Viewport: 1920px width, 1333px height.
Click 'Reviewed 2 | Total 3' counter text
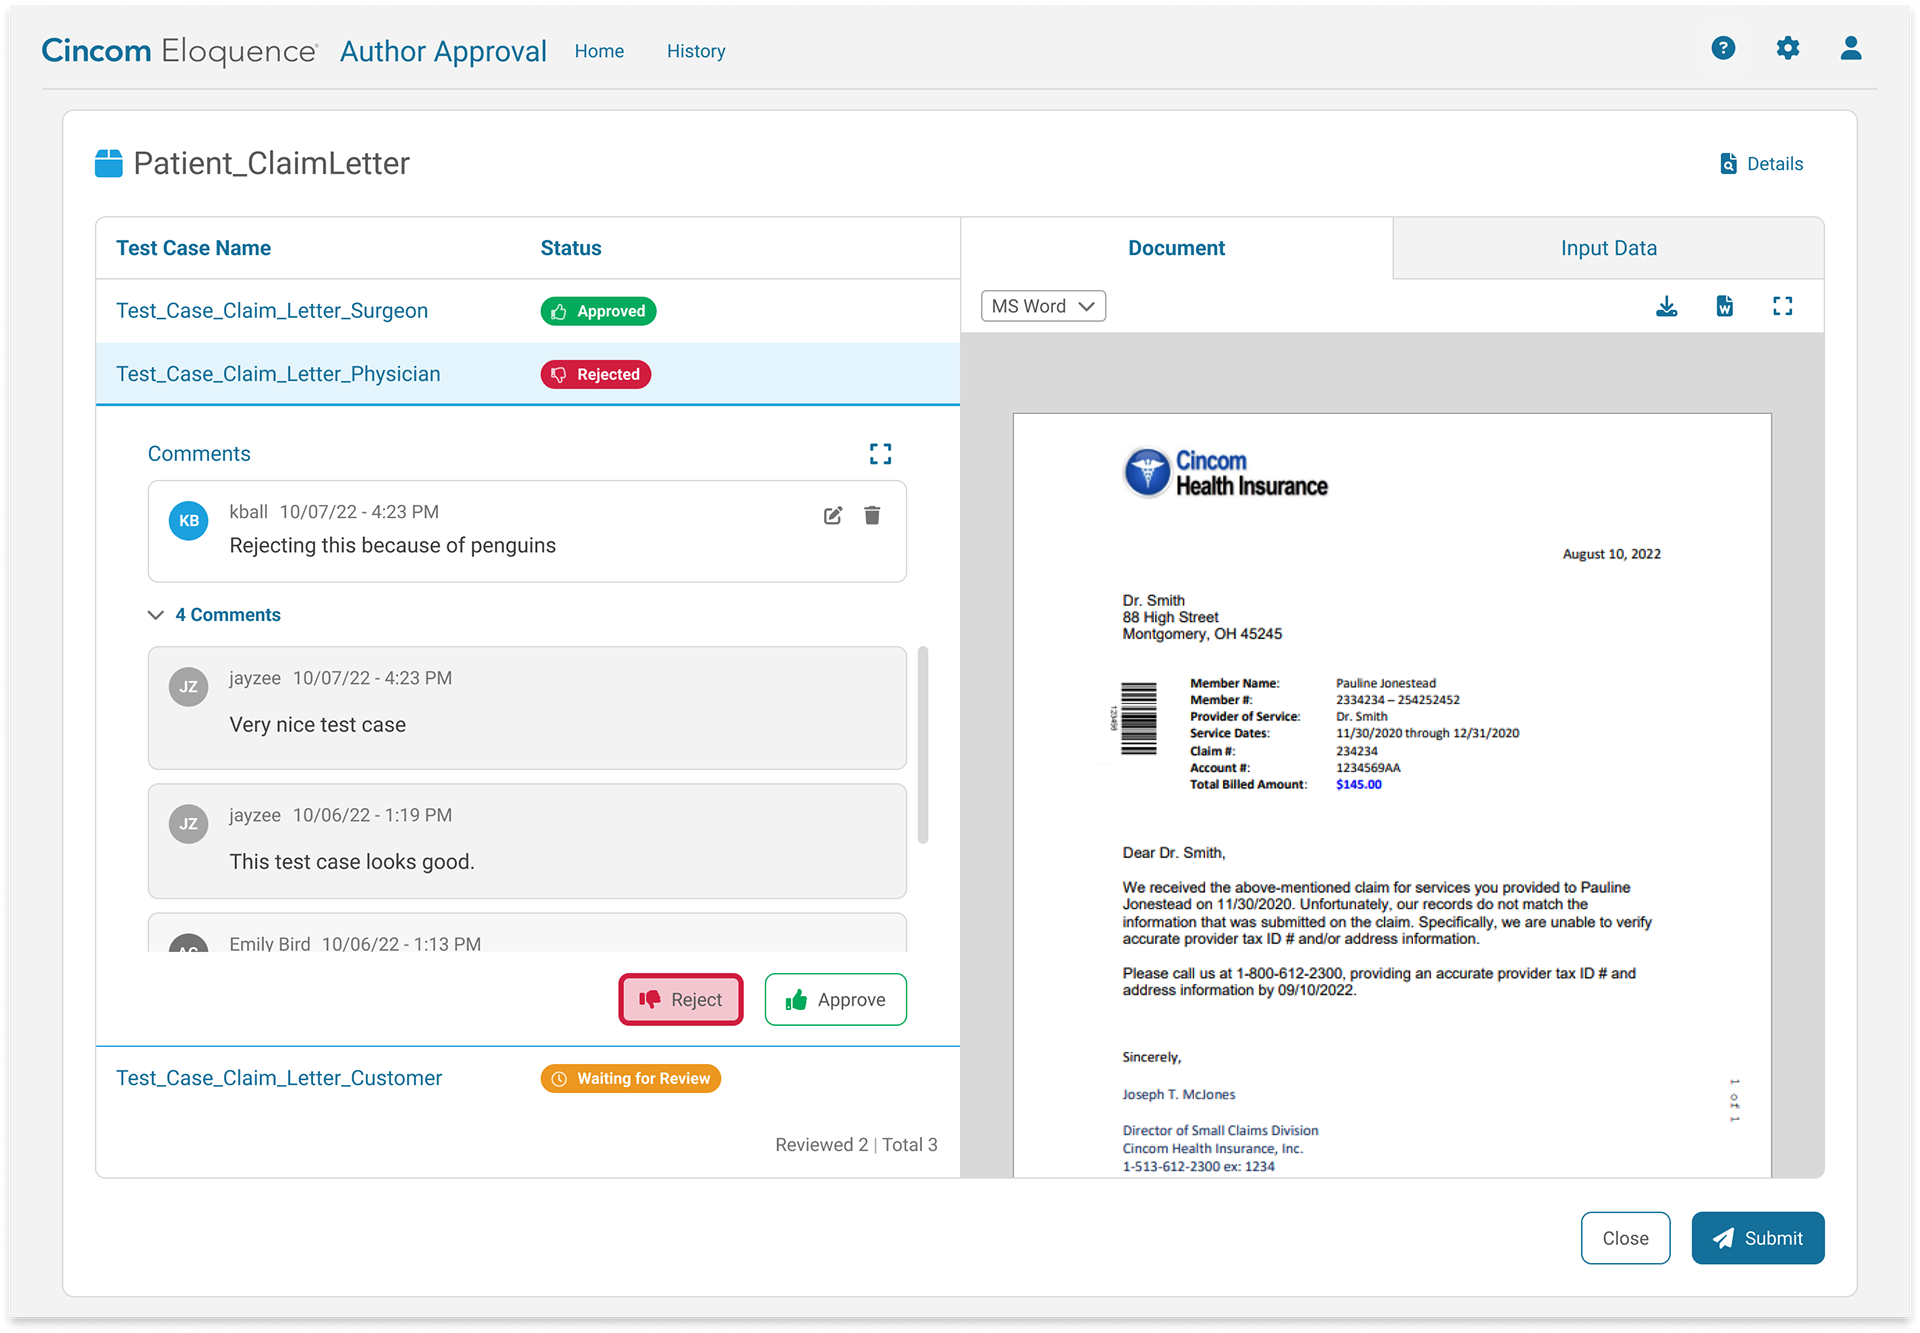[856, 1145]
